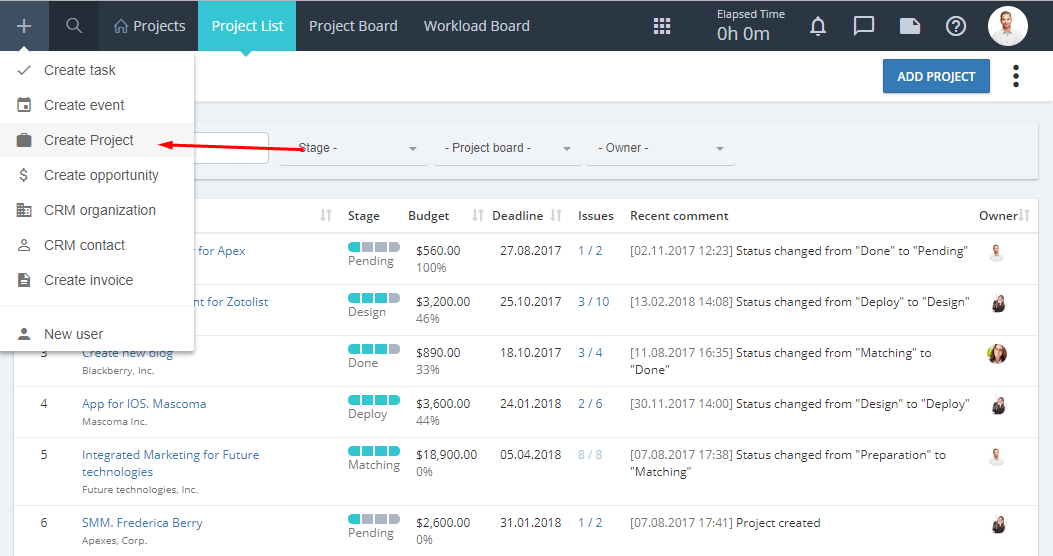
Task: Open App for IOS. Mascoma project
Action: pos(144,404)
